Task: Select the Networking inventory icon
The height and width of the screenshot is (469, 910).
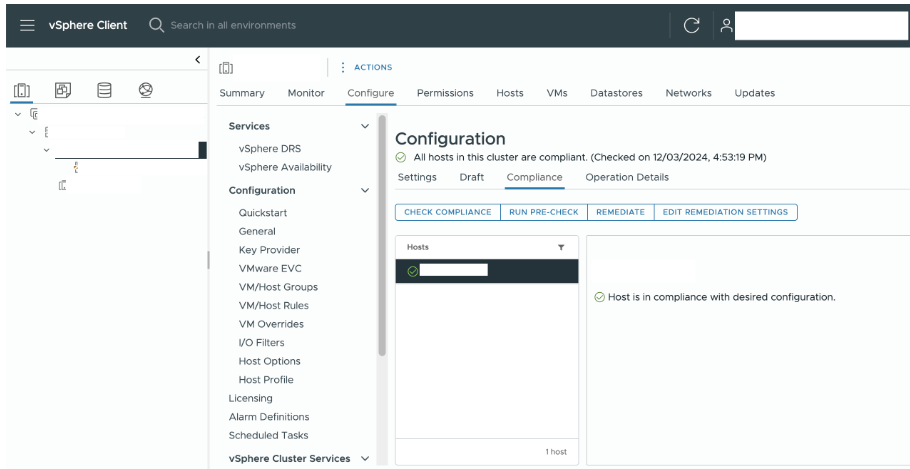Action: pyautogui.click(x=145, y=94)
